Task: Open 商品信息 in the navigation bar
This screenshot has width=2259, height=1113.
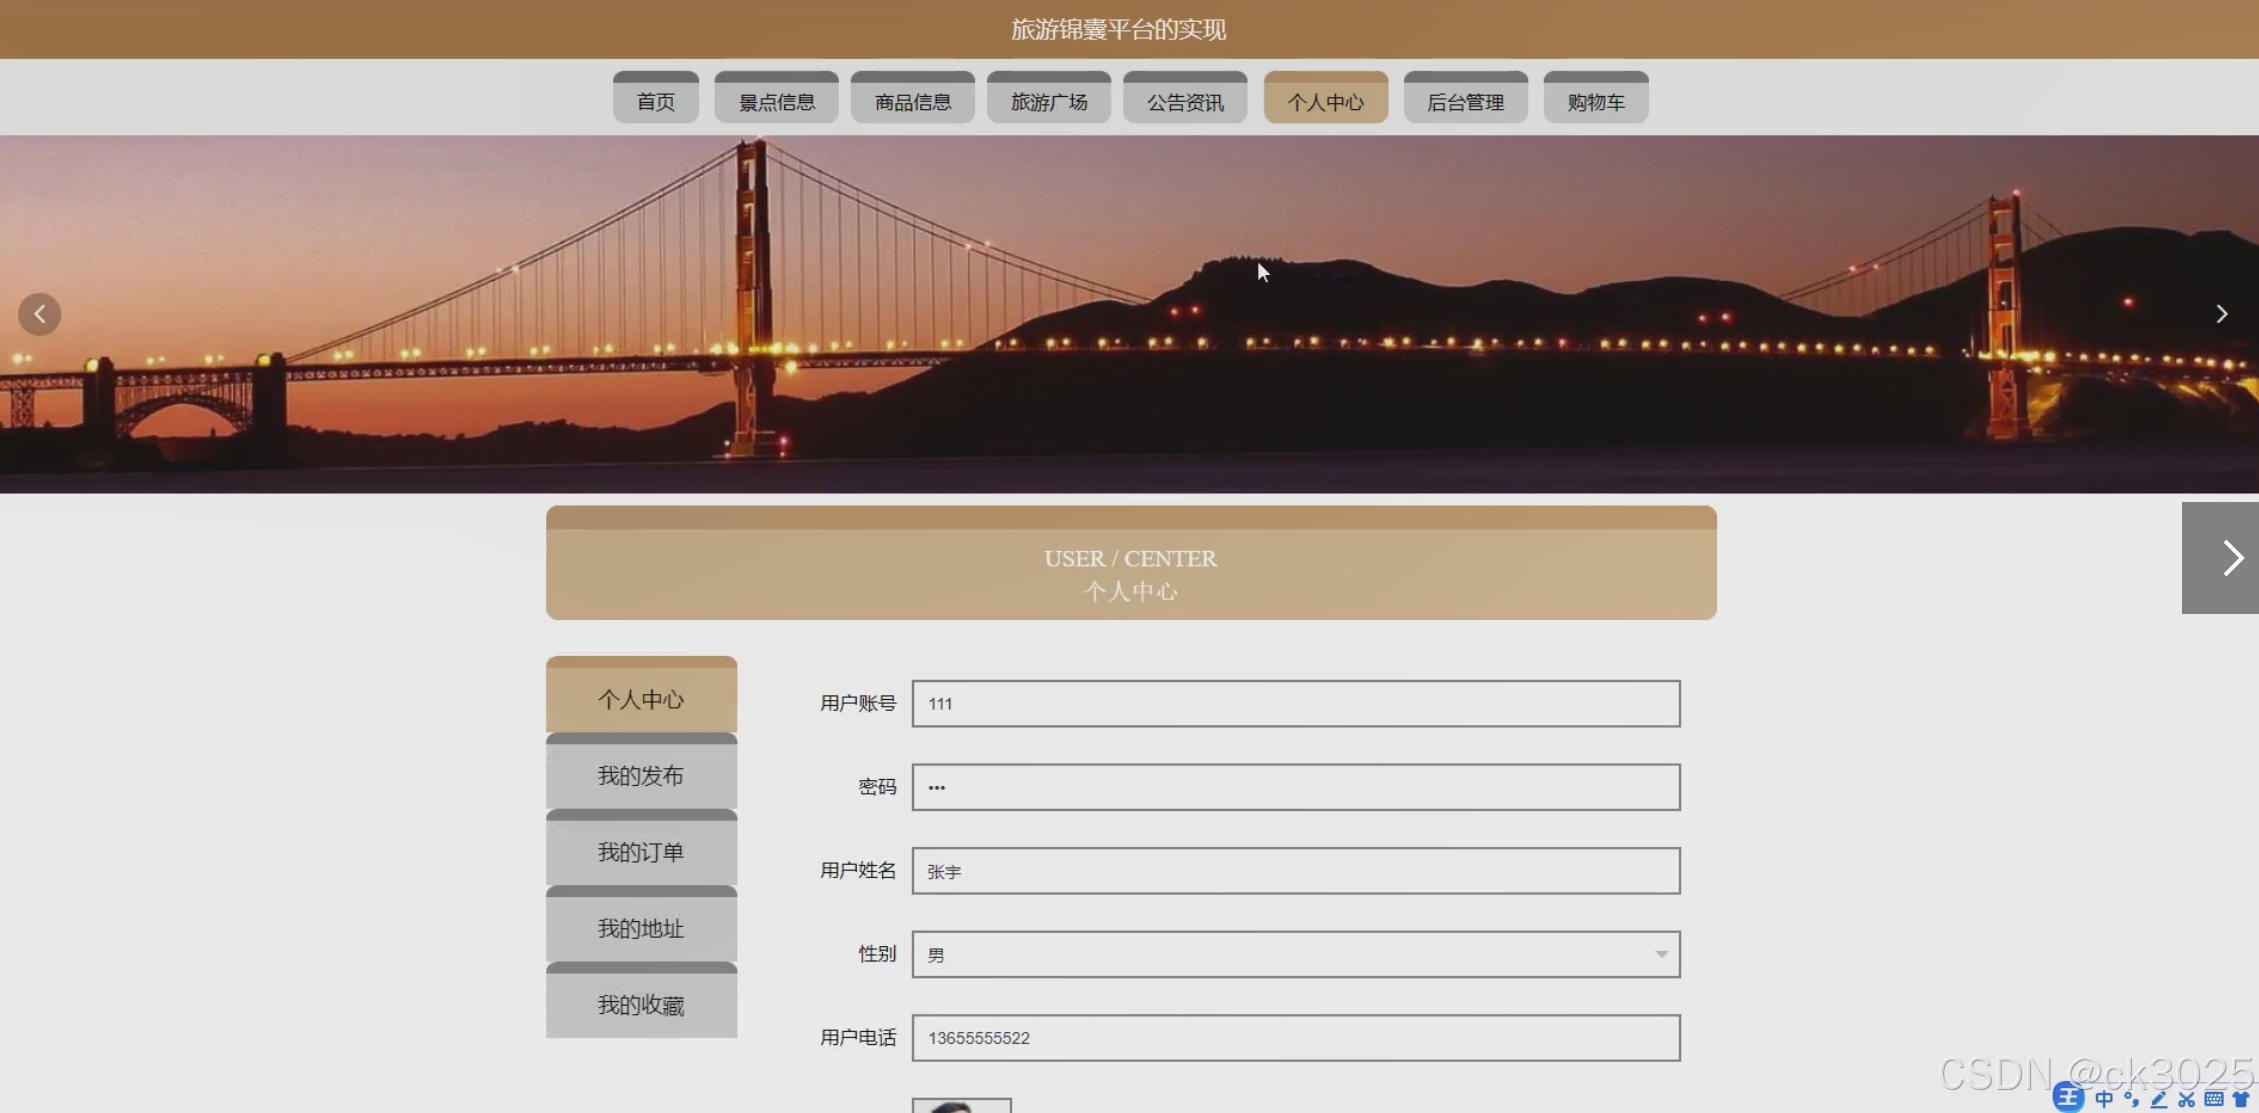Action: click(x=912, y=101)
